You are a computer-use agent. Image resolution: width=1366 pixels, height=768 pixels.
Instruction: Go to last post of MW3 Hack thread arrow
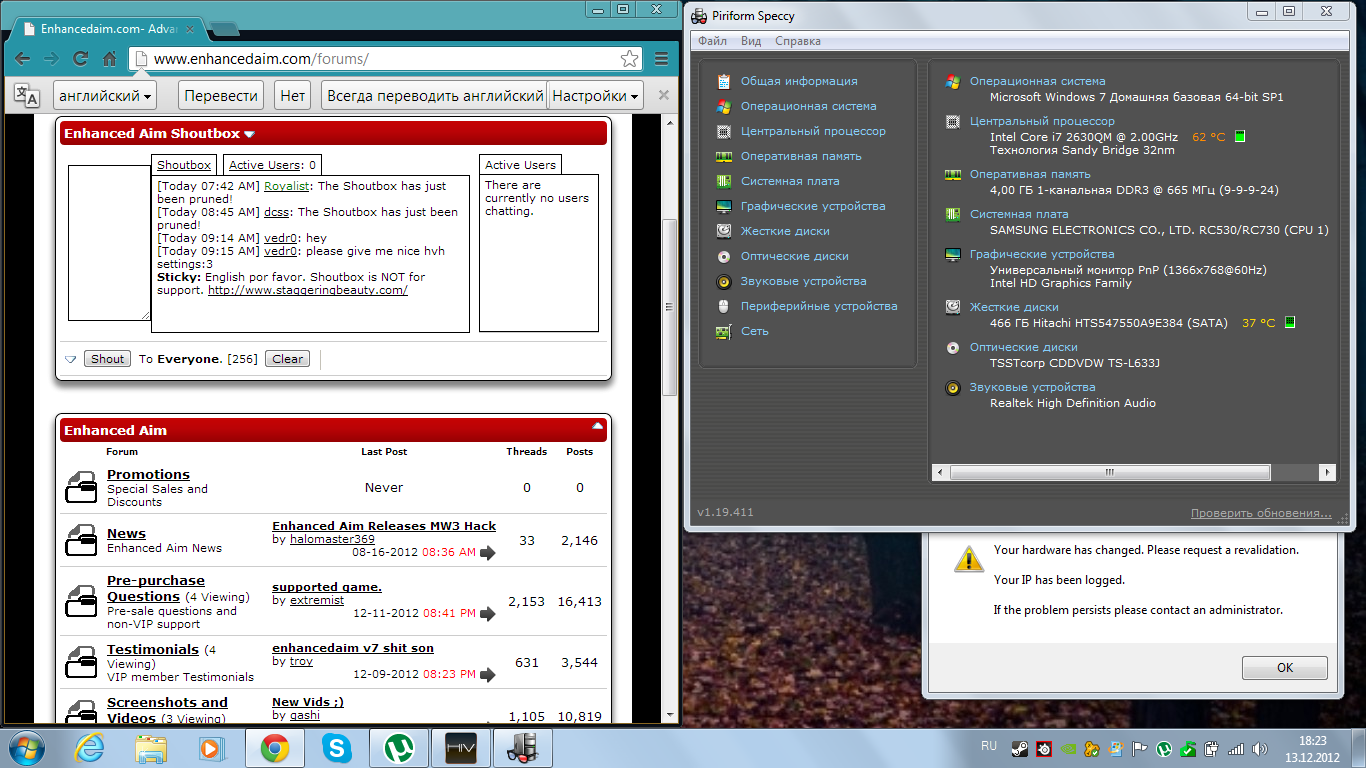coord(488,552)
